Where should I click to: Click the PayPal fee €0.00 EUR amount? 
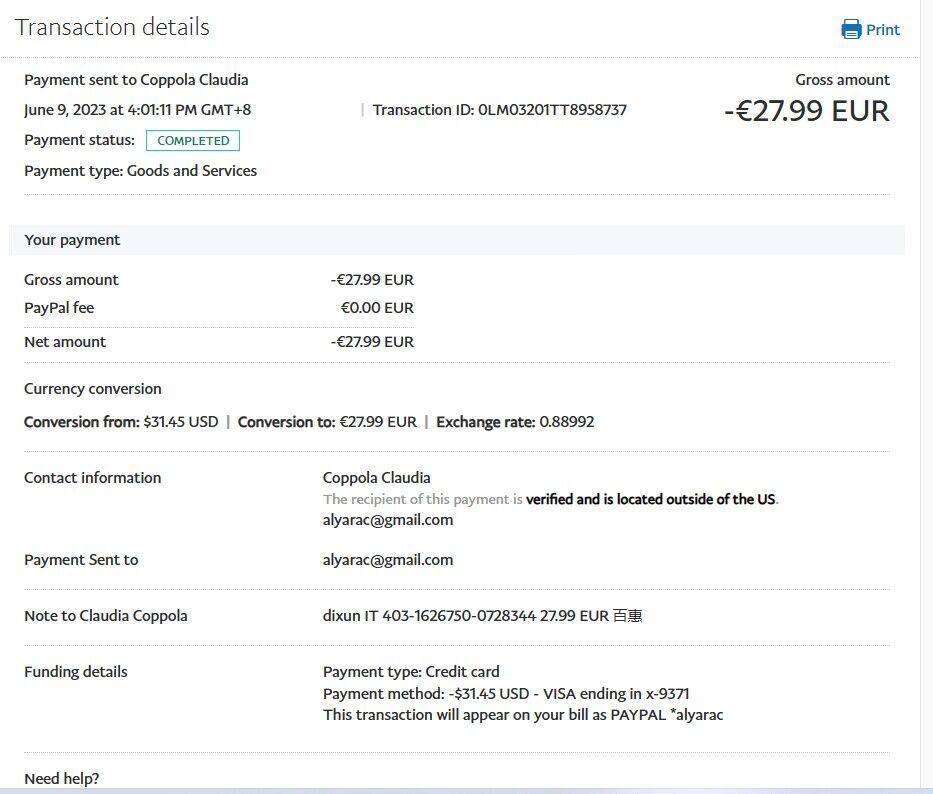point(377,308)
